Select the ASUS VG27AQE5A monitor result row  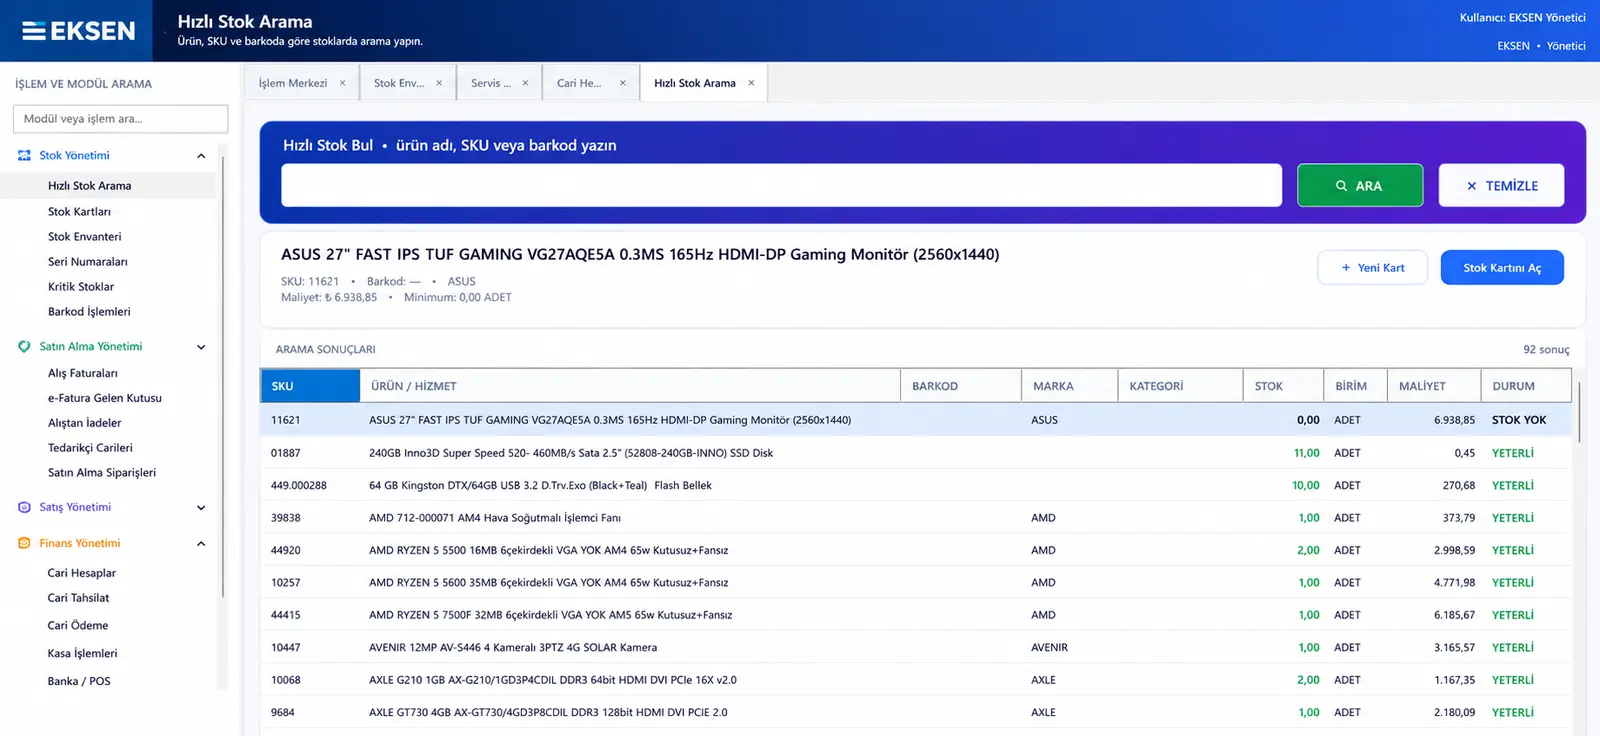click(916, 420)
